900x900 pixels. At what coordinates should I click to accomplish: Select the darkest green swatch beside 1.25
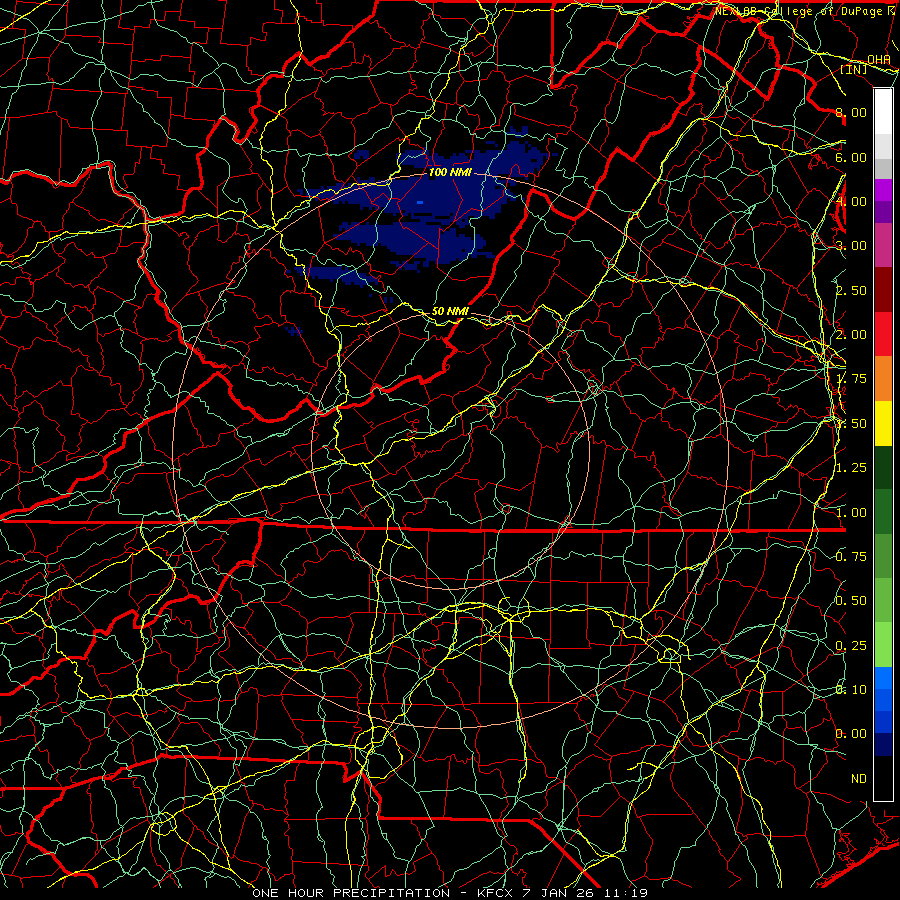point(883,467)
